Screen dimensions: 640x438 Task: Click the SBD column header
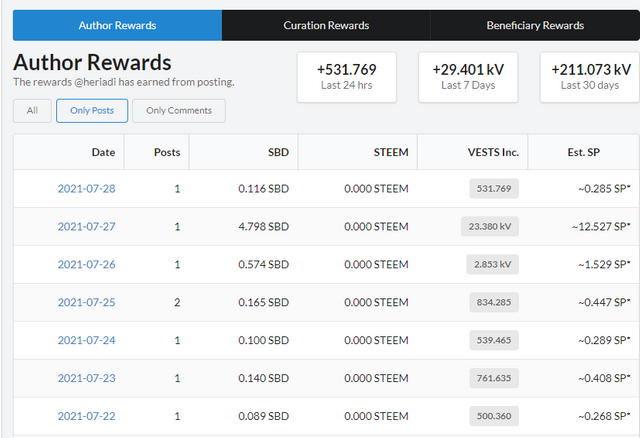pyautogui.click(x=244, y=152)
